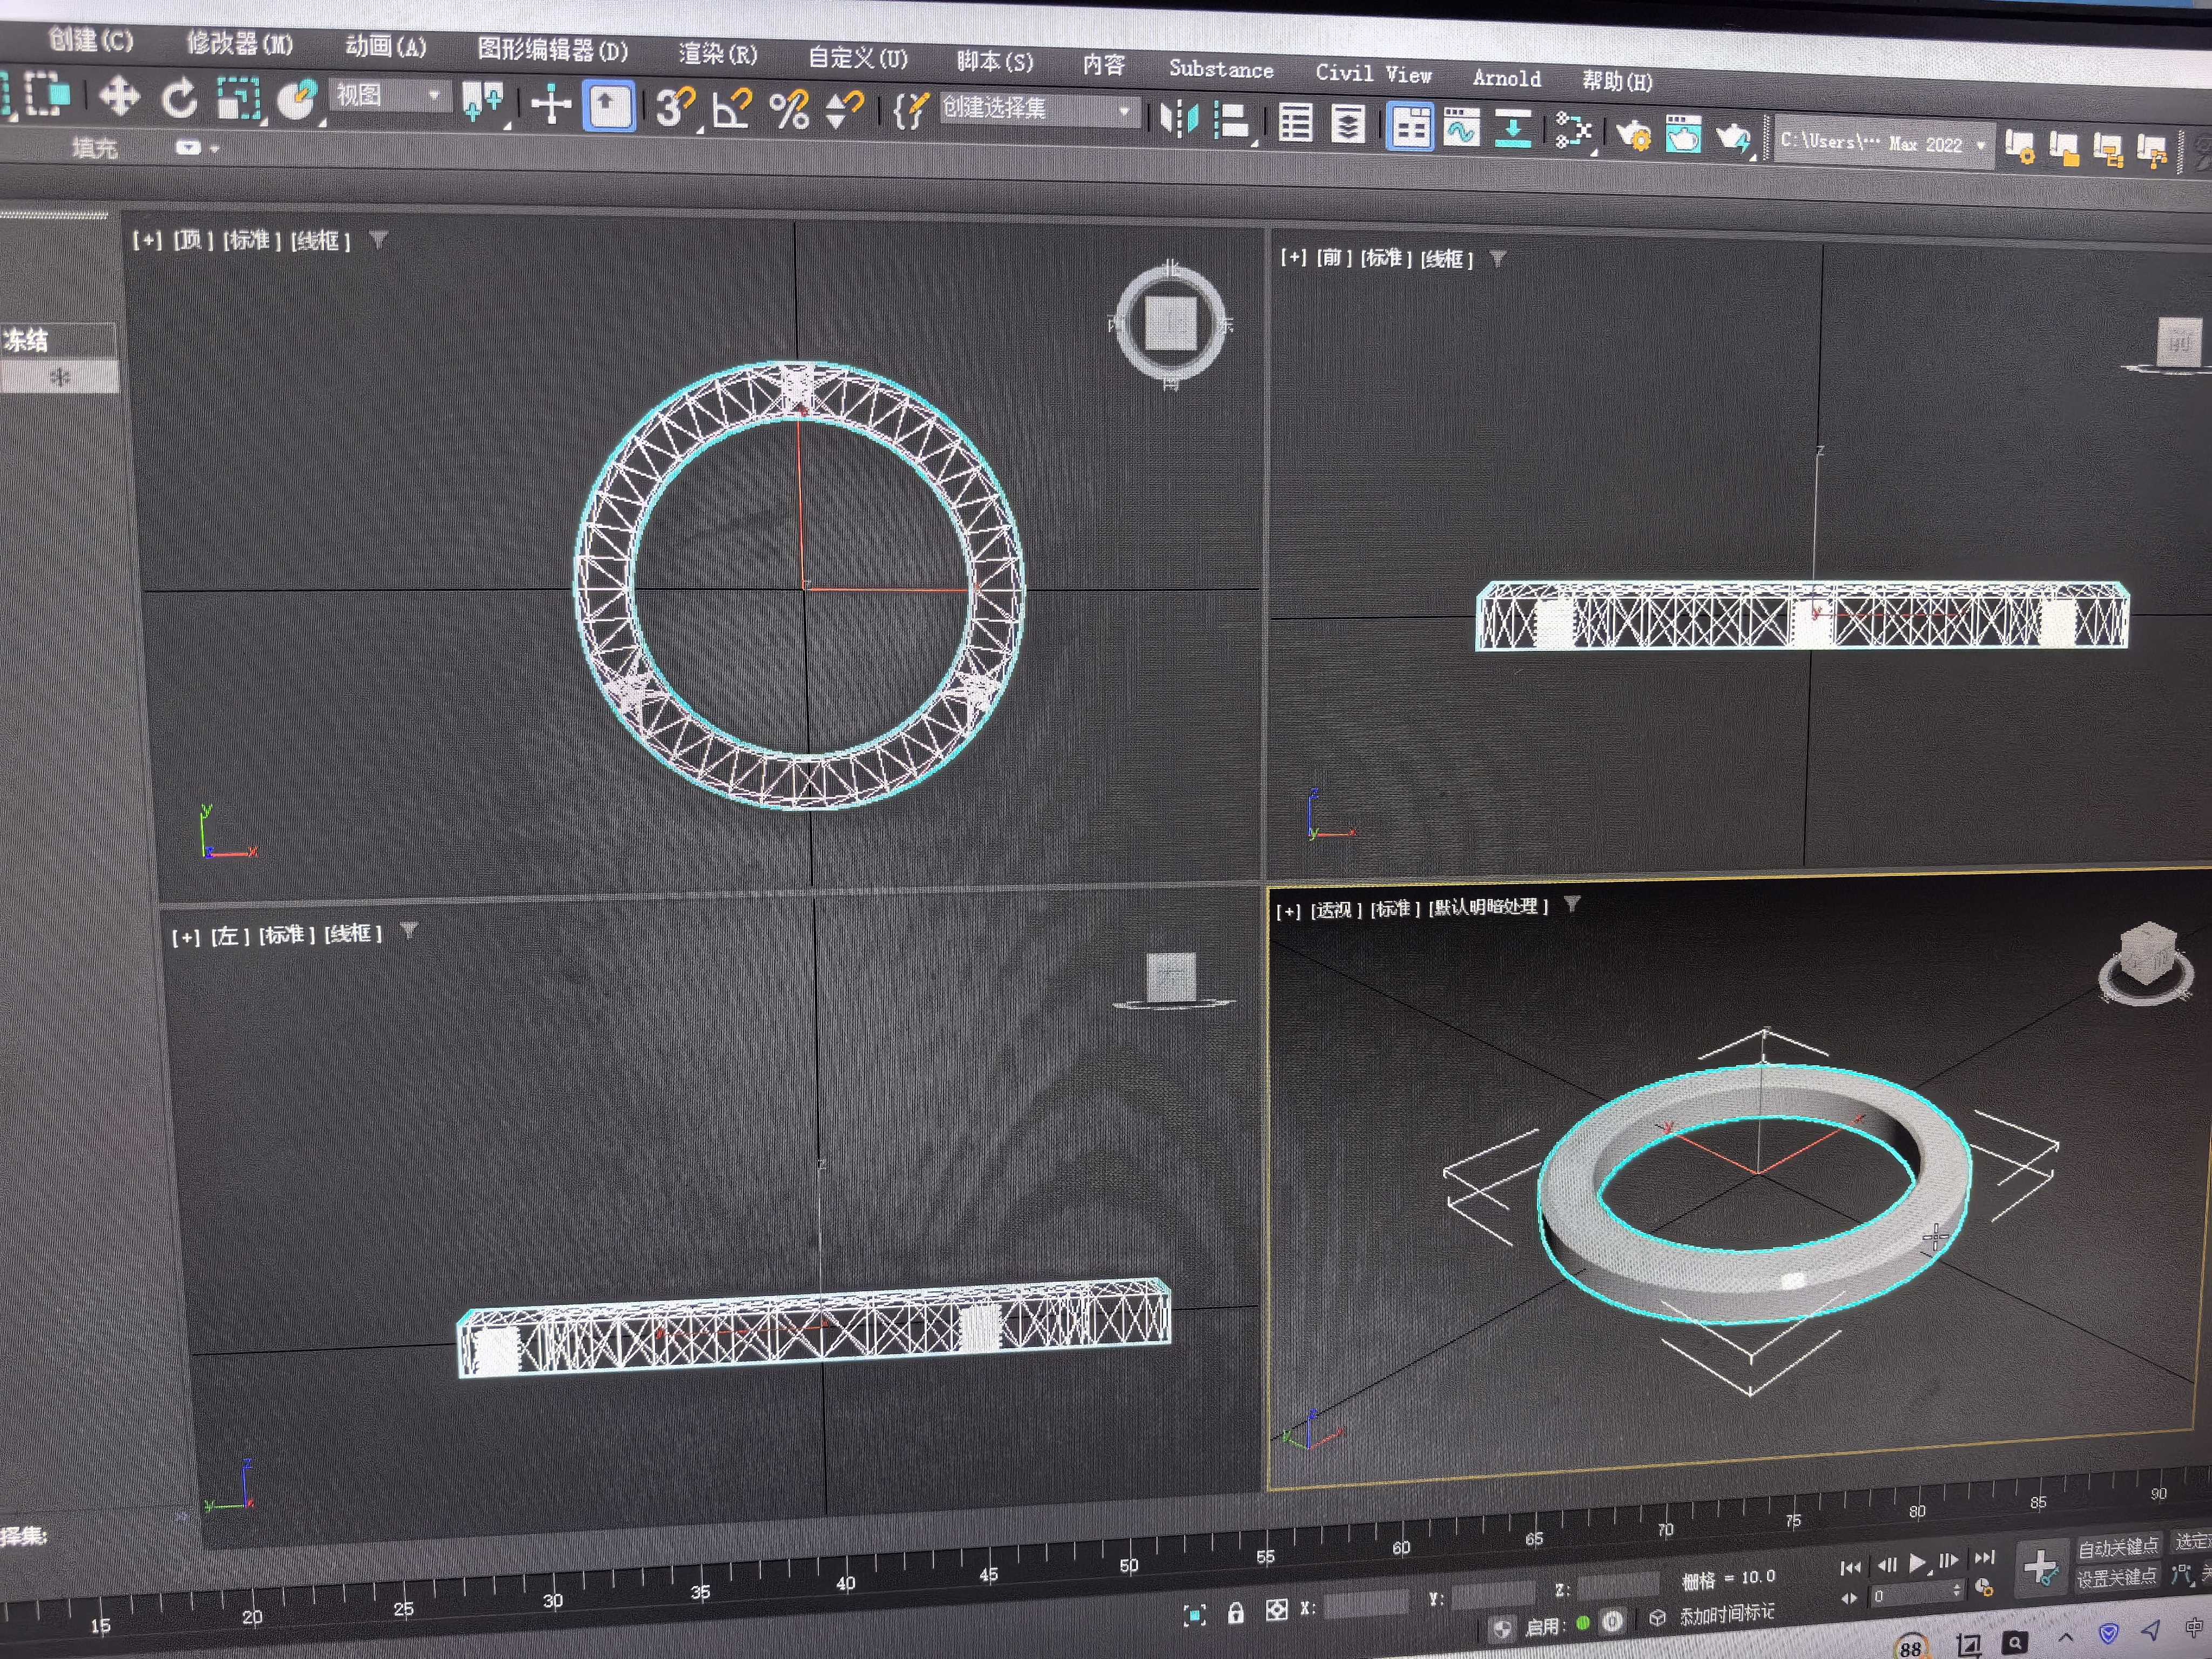Open the 渲染(R) menu
The width and height of the screenshot is (2212, 1659).
pos(717,53)
